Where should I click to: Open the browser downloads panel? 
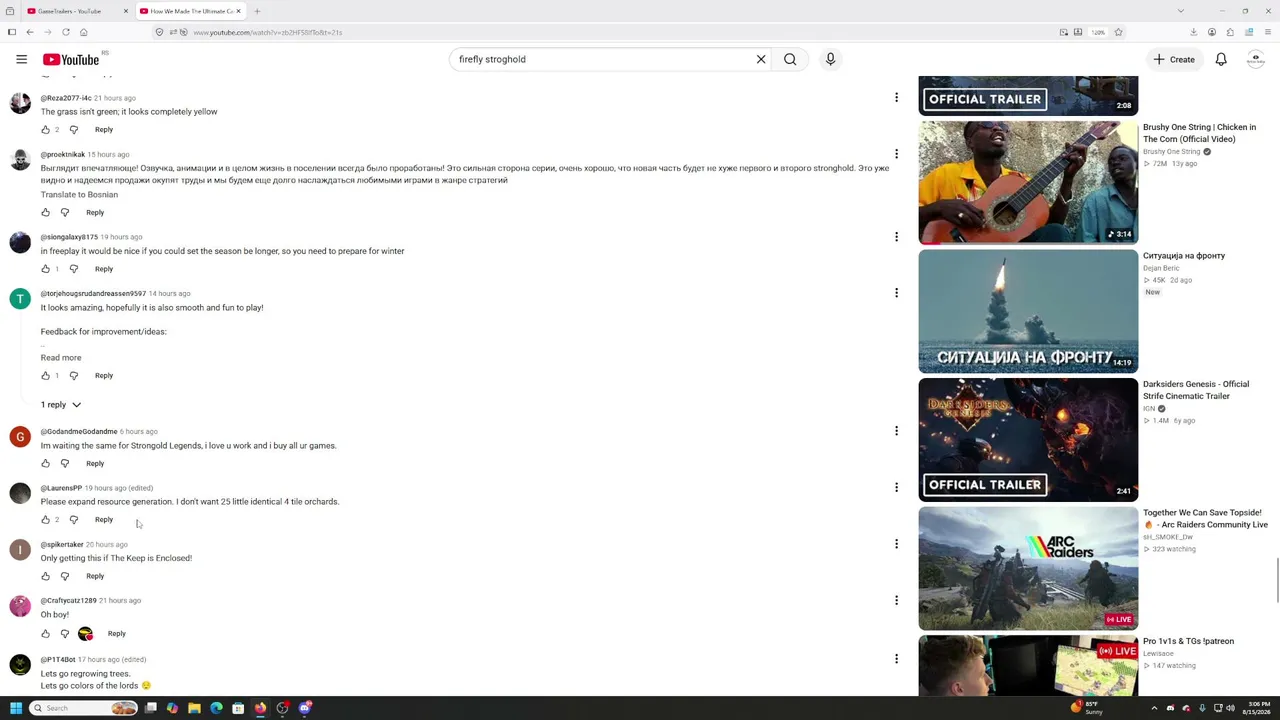tap(1193, 32)
